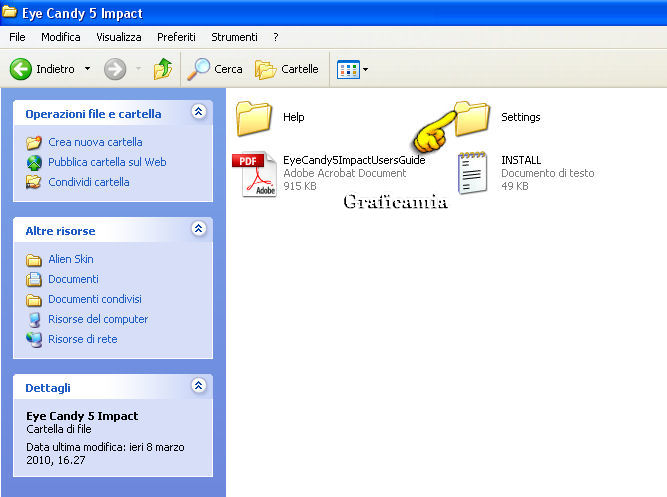
Task: Toggle the Cartelle folders pane button
Action: (286, 69)
